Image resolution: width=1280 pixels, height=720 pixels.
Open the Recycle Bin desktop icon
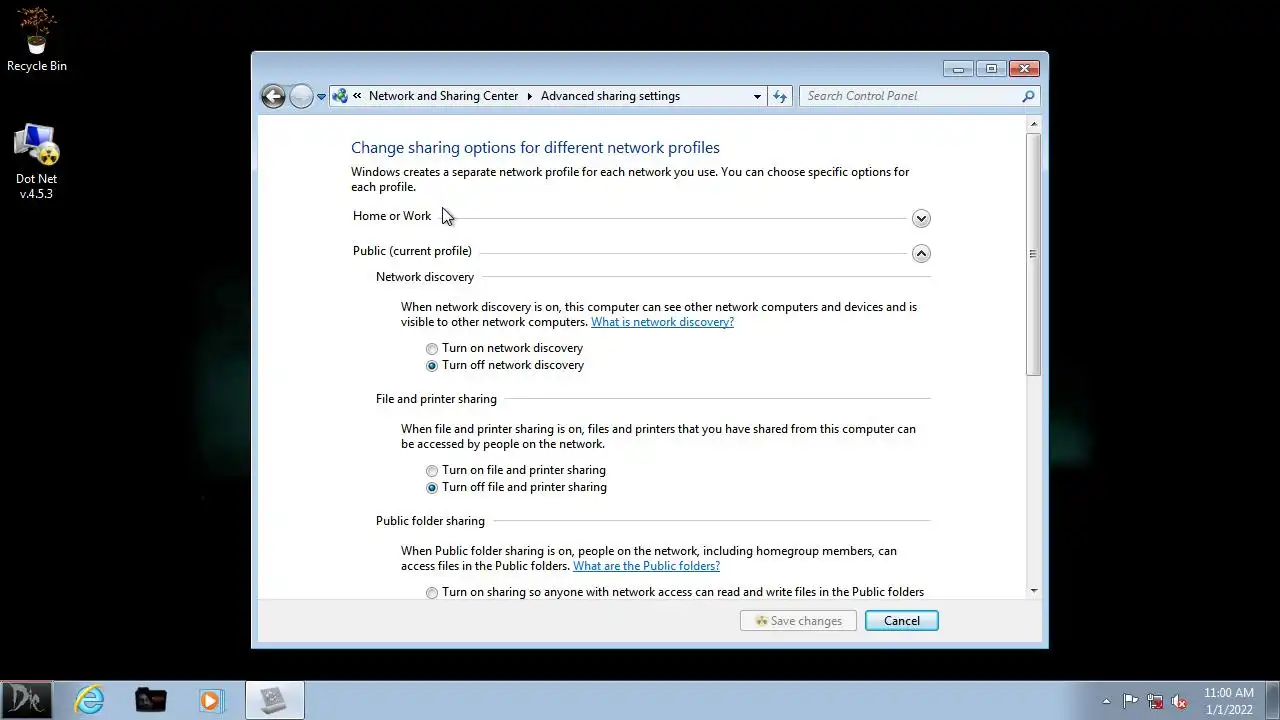click(x=37, y=40)
